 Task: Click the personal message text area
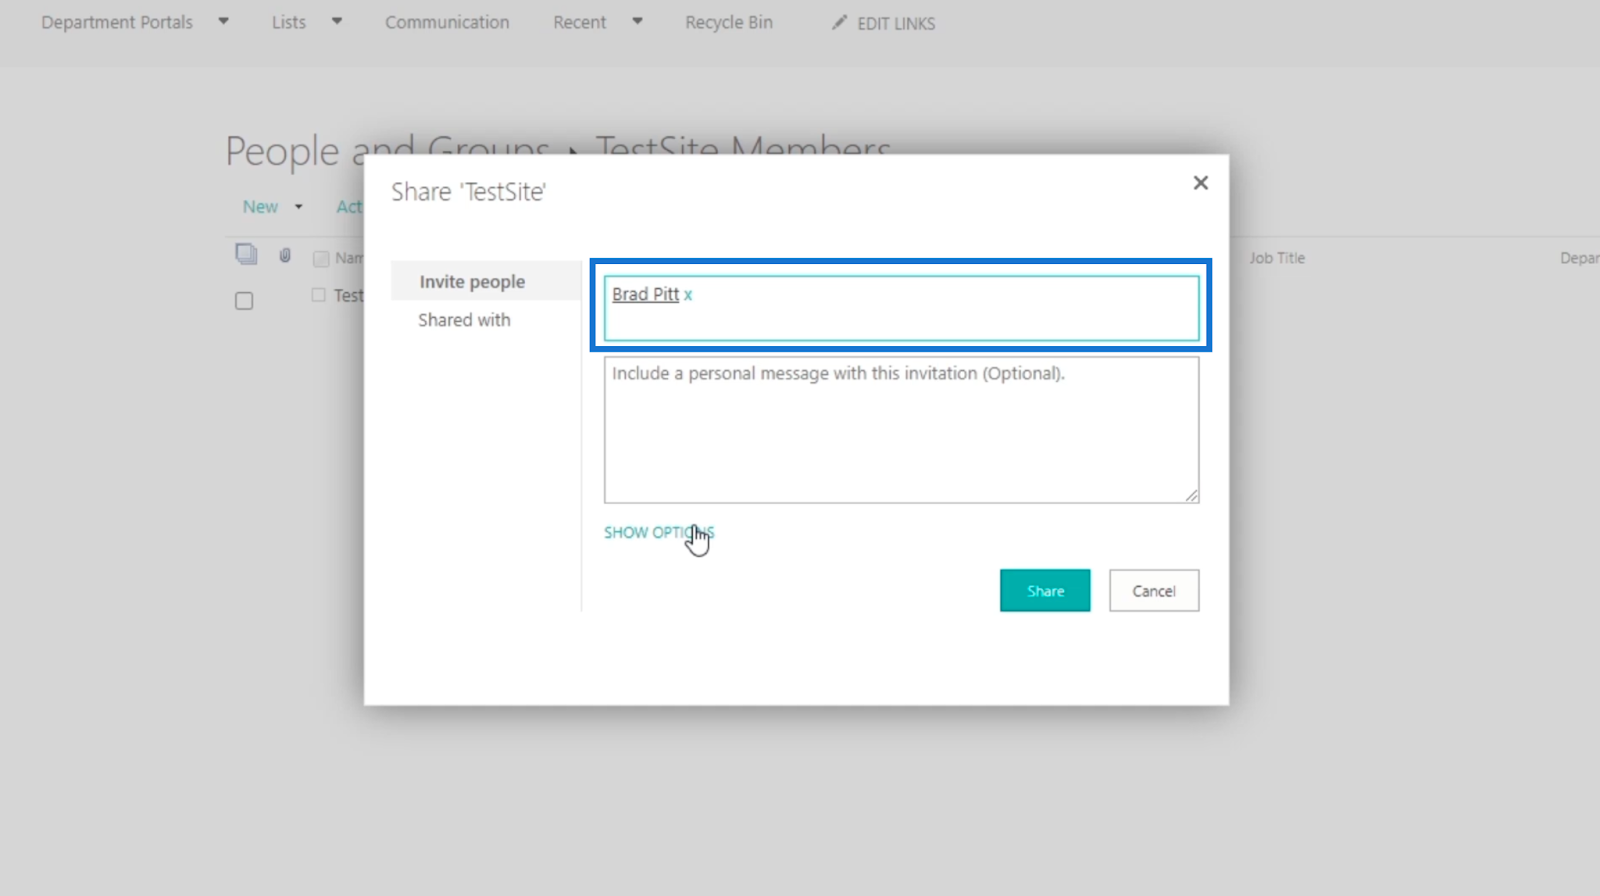pos(901,430)
